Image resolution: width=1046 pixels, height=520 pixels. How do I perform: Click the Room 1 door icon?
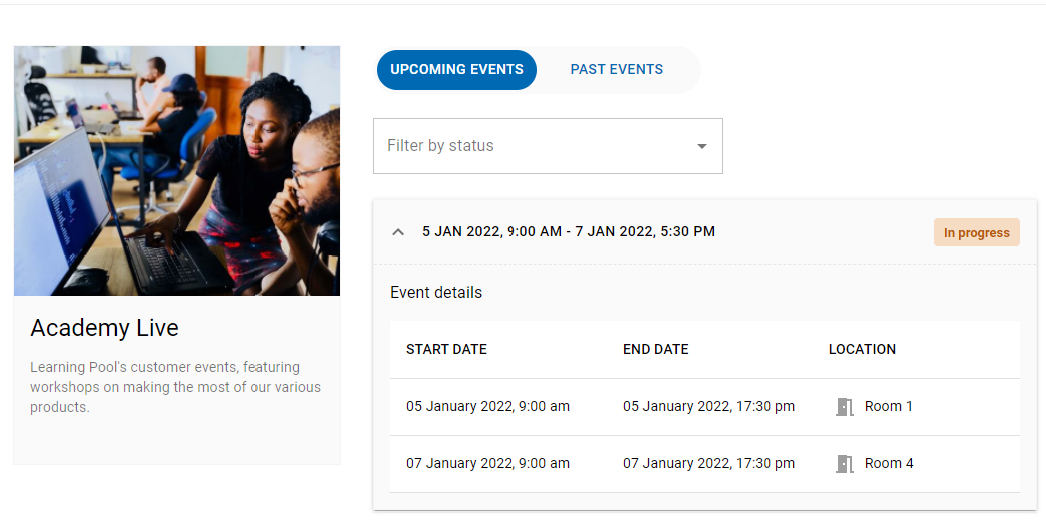845,407
